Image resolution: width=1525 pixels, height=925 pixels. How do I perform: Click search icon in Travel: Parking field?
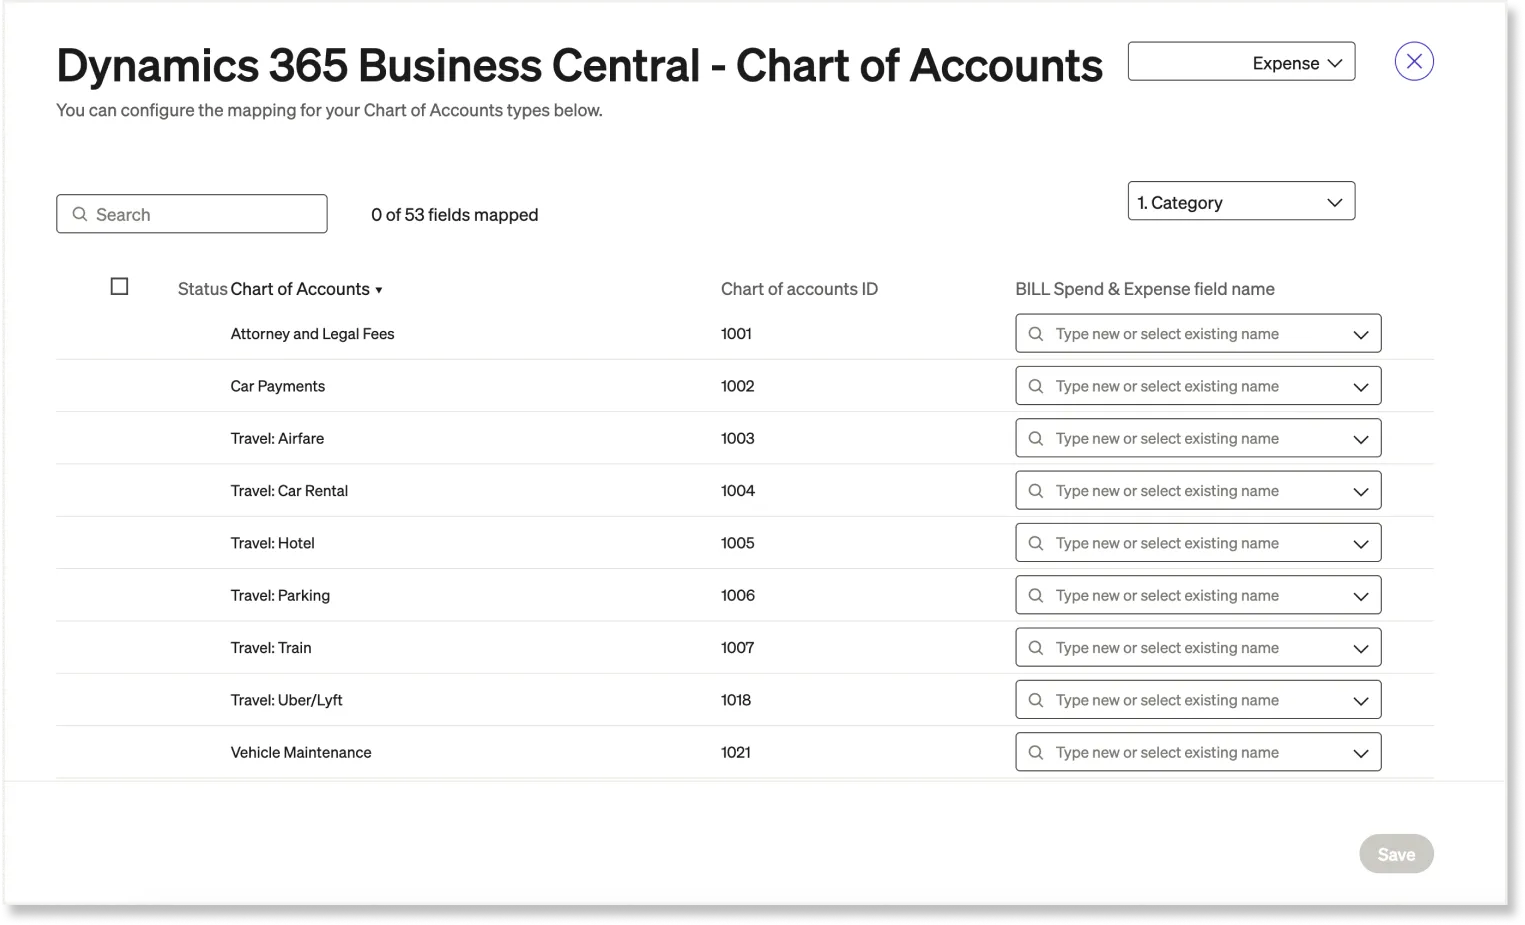(x=1036, y=595)
